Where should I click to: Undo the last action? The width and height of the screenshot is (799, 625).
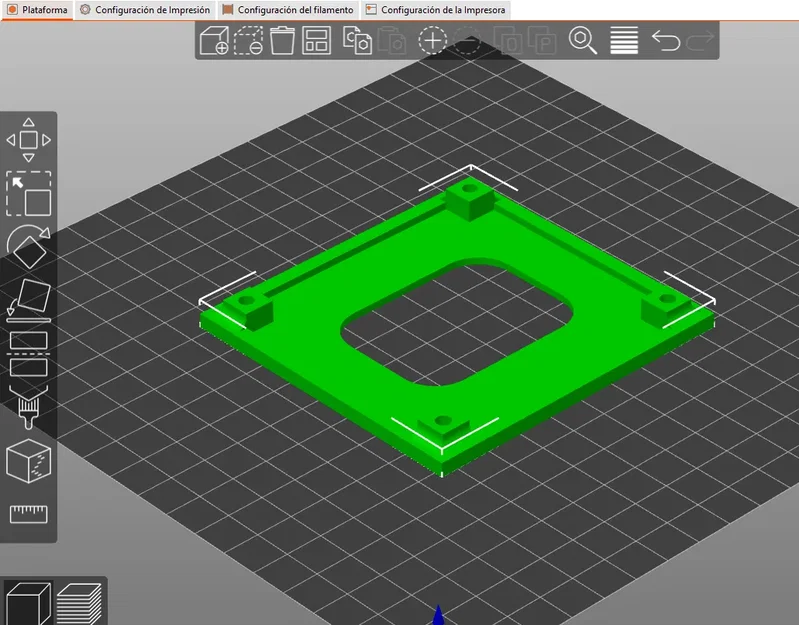(665, 40)
